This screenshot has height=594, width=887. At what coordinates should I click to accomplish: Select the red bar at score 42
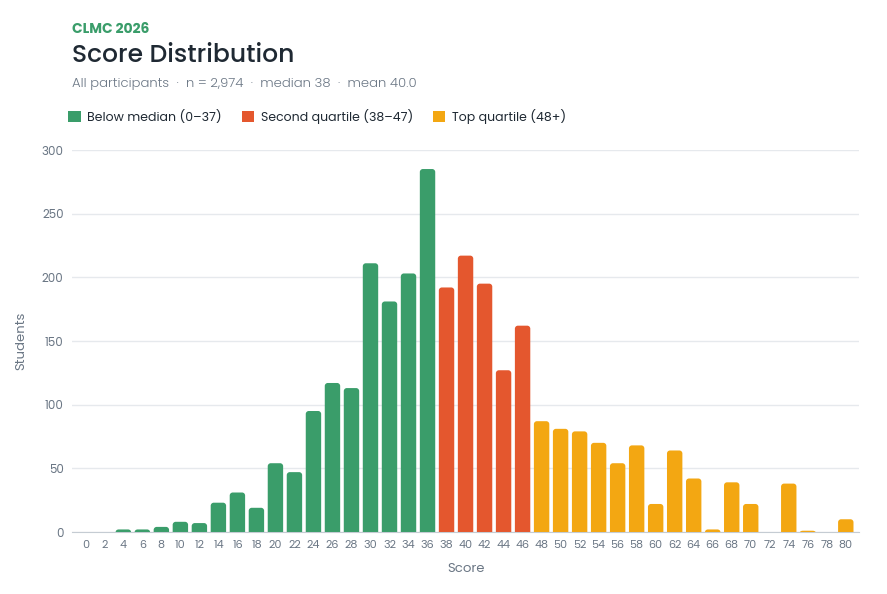pos(484,408)
